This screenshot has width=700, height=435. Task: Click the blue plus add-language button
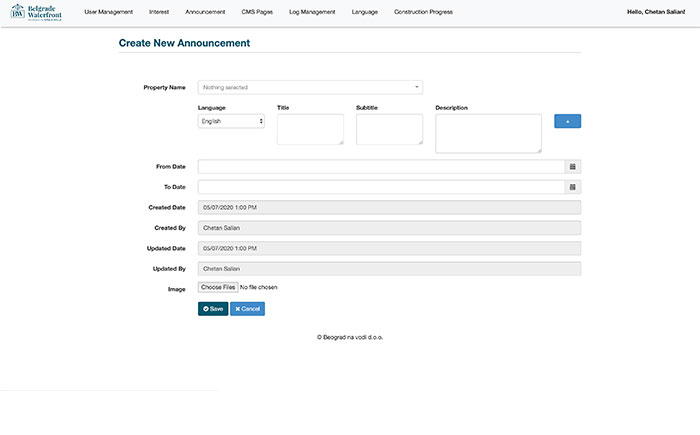(x=567, y=121)
